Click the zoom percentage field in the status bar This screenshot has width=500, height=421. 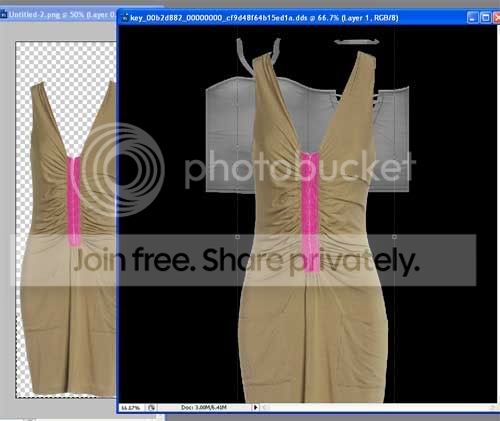(x=132, y=407)
